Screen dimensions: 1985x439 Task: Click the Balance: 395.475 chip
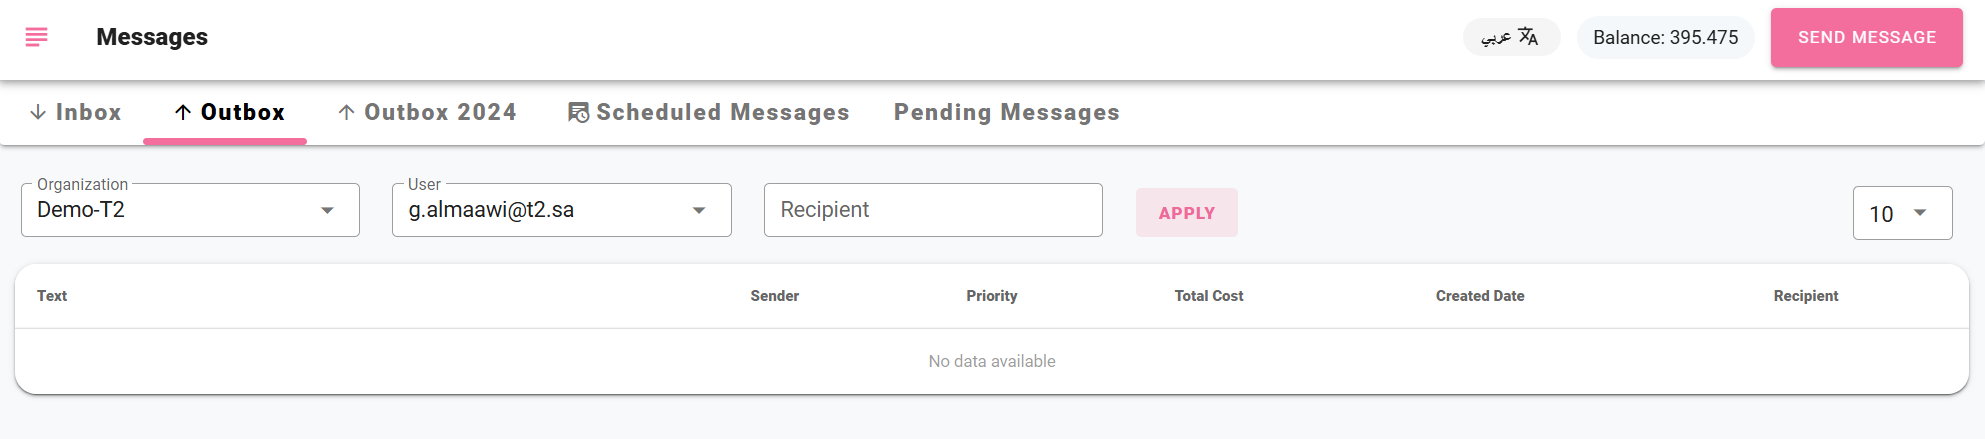point(1665,37)
